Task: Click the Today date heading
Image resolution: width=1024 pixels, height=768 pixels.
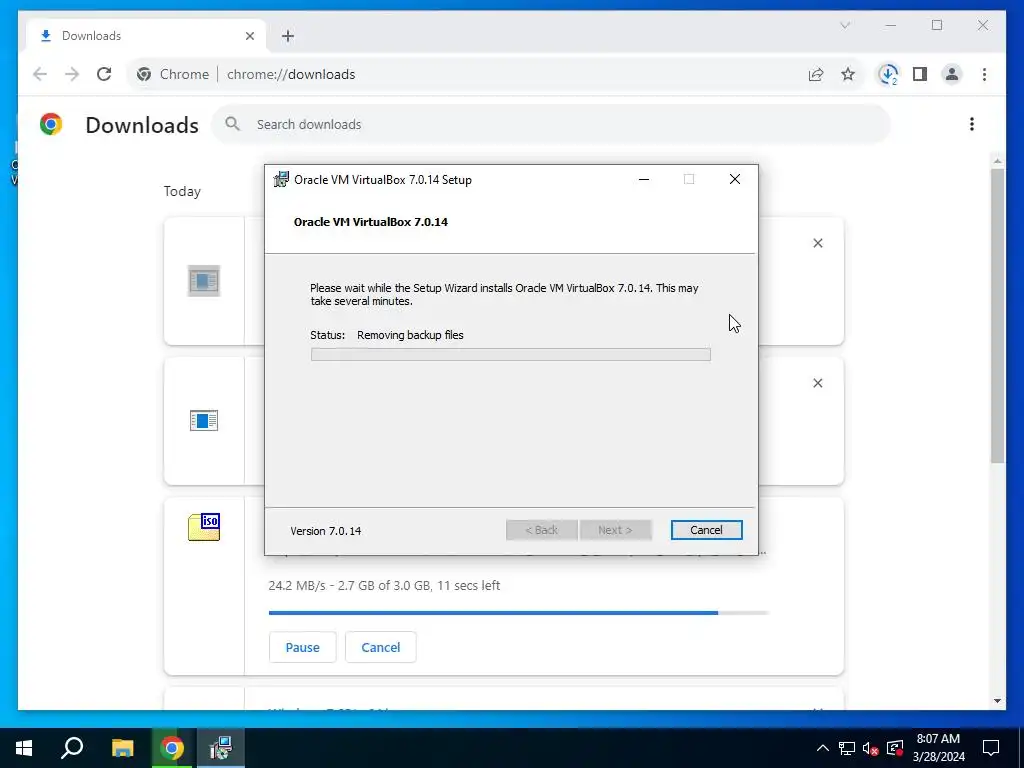Action: point(182,191)
